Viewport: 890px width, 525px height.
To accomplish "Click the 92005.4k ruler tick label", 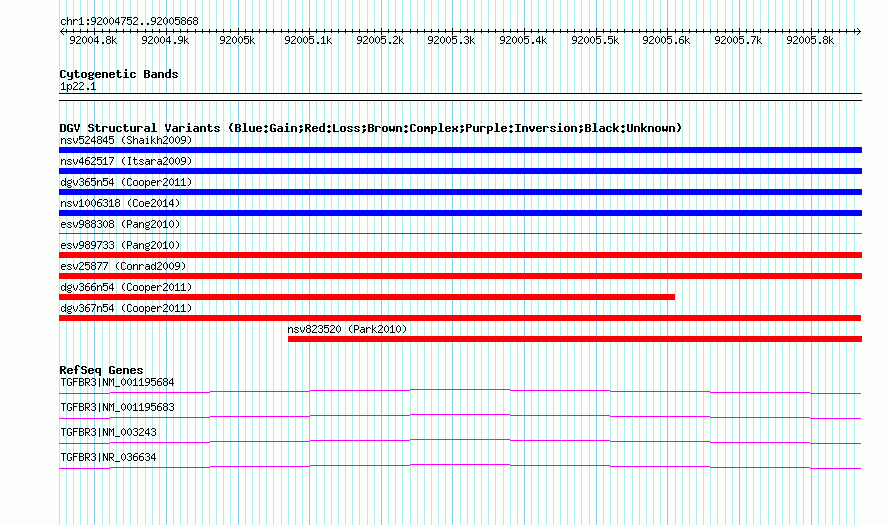I will [523, 40].
